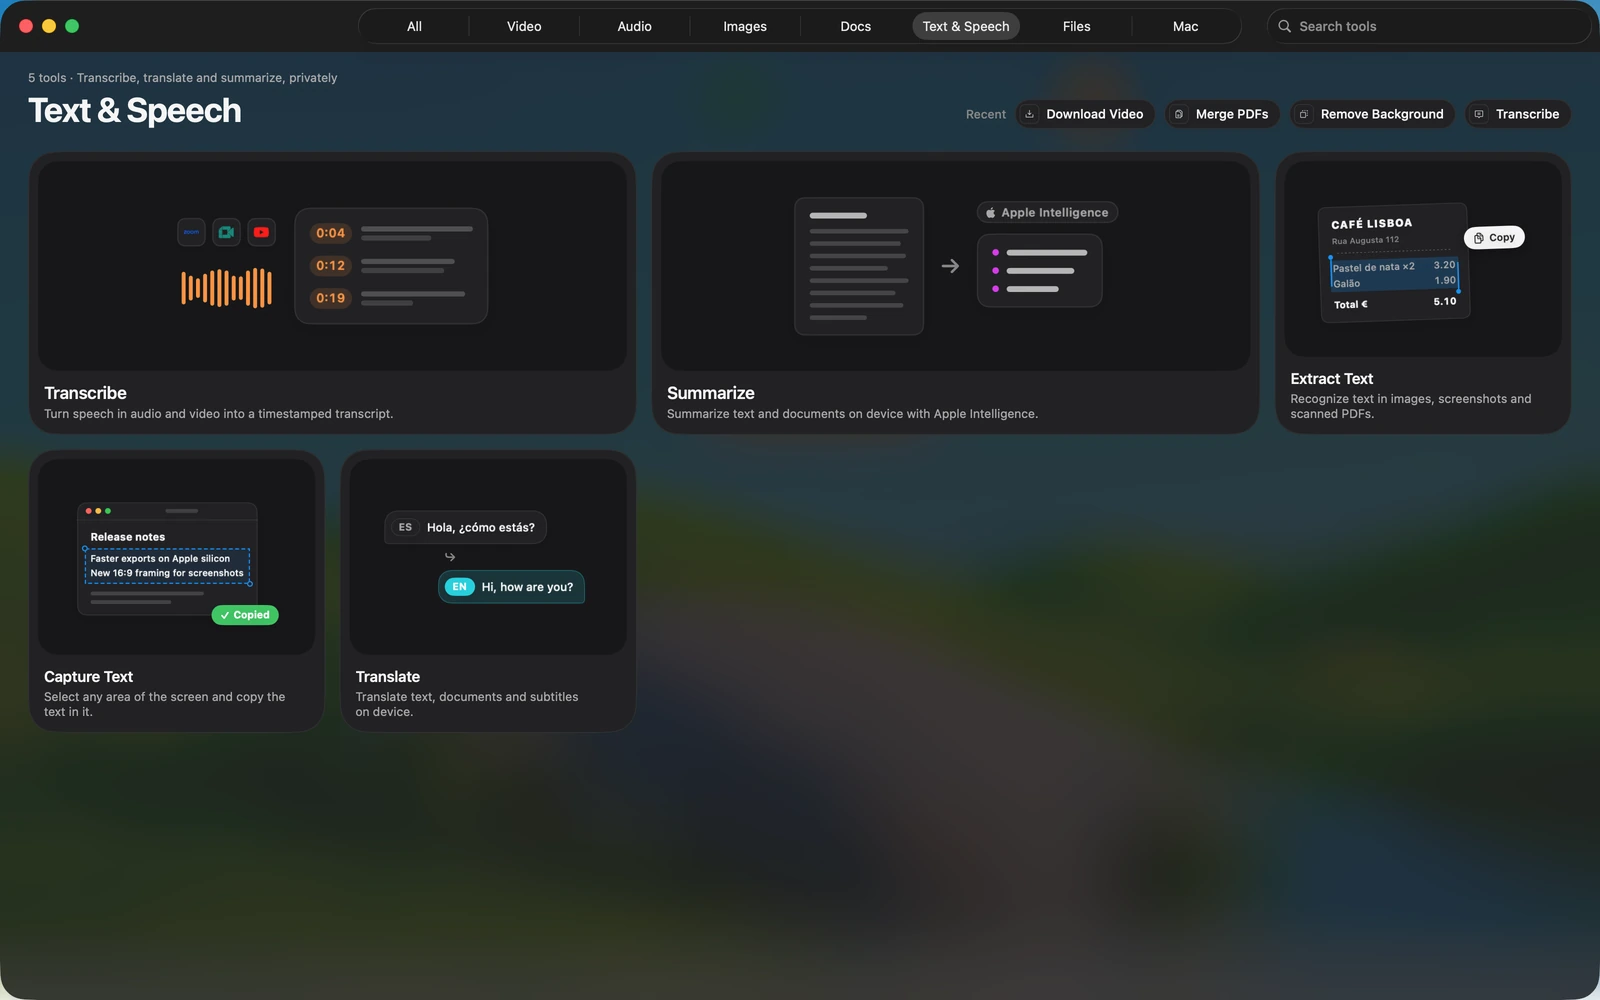Click the download icon on Download Video
Image resolution: width=1600 pixels, height=1000 pixels.
[1029, 114]
